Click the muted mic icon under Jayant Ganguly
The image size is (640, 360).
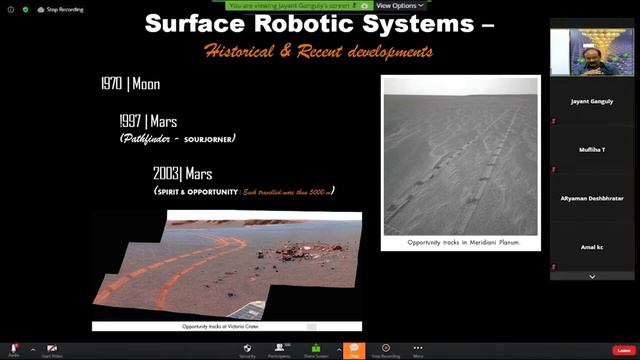(554, 121)
